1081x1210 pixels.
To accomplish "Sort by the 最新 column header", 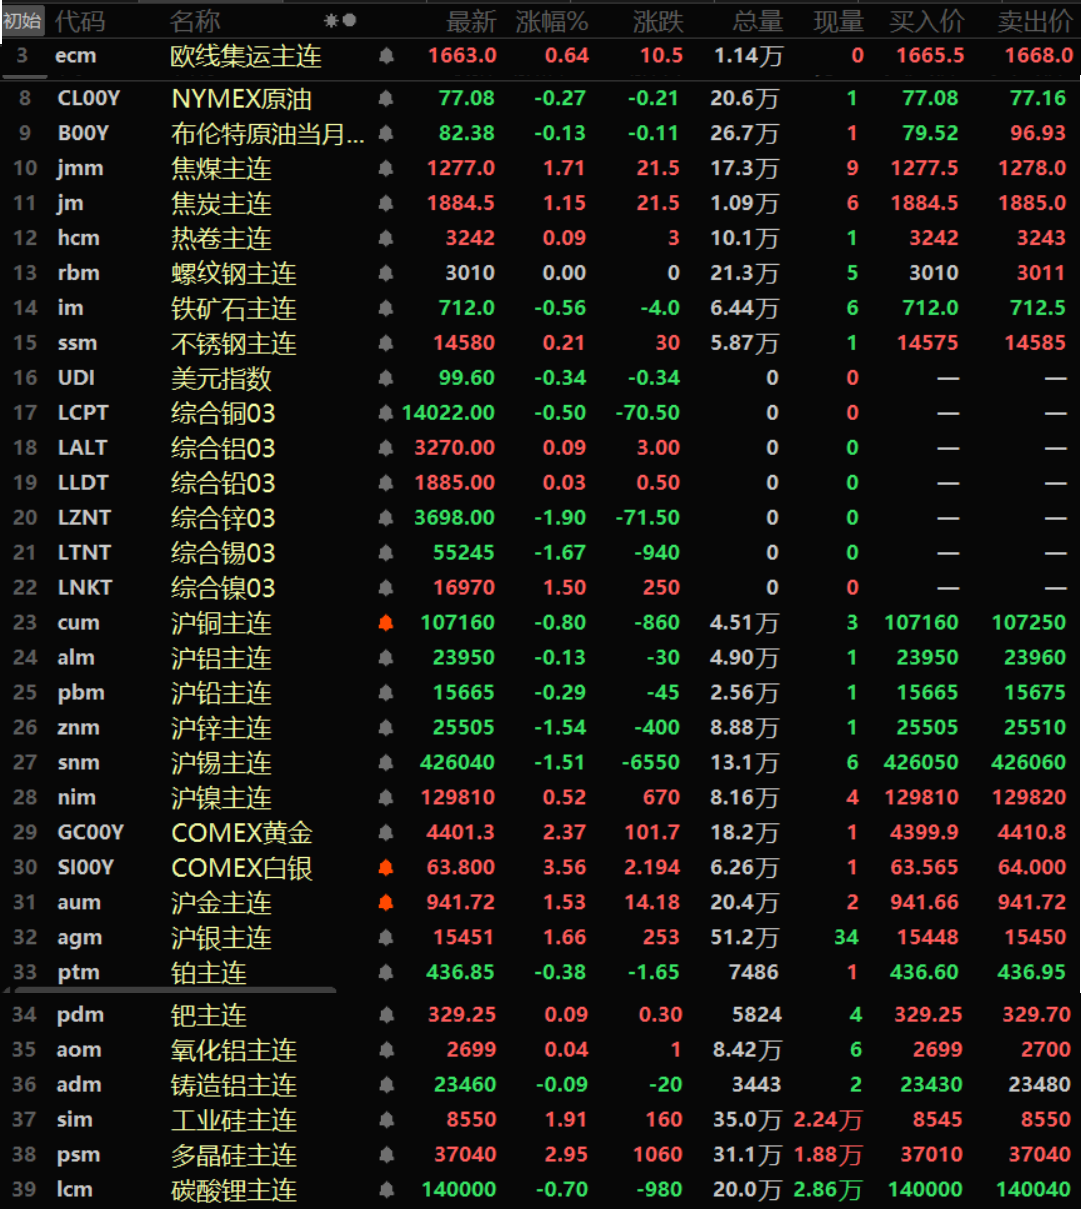I will tap(471, 21).
